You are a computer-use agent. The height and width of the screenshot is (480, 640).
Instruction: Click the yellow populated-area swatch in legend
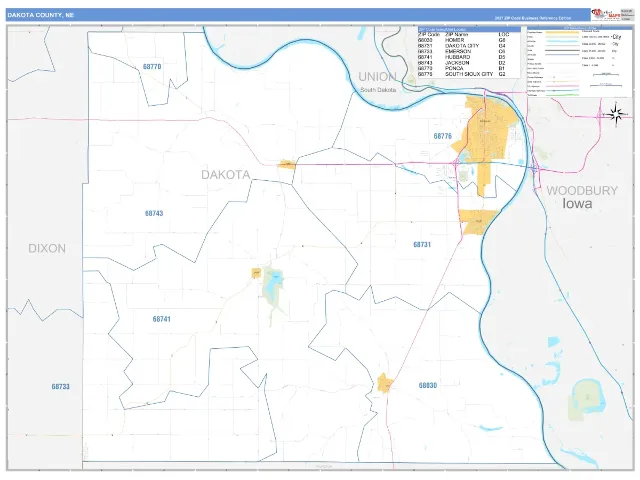click(x=562, y=32)
